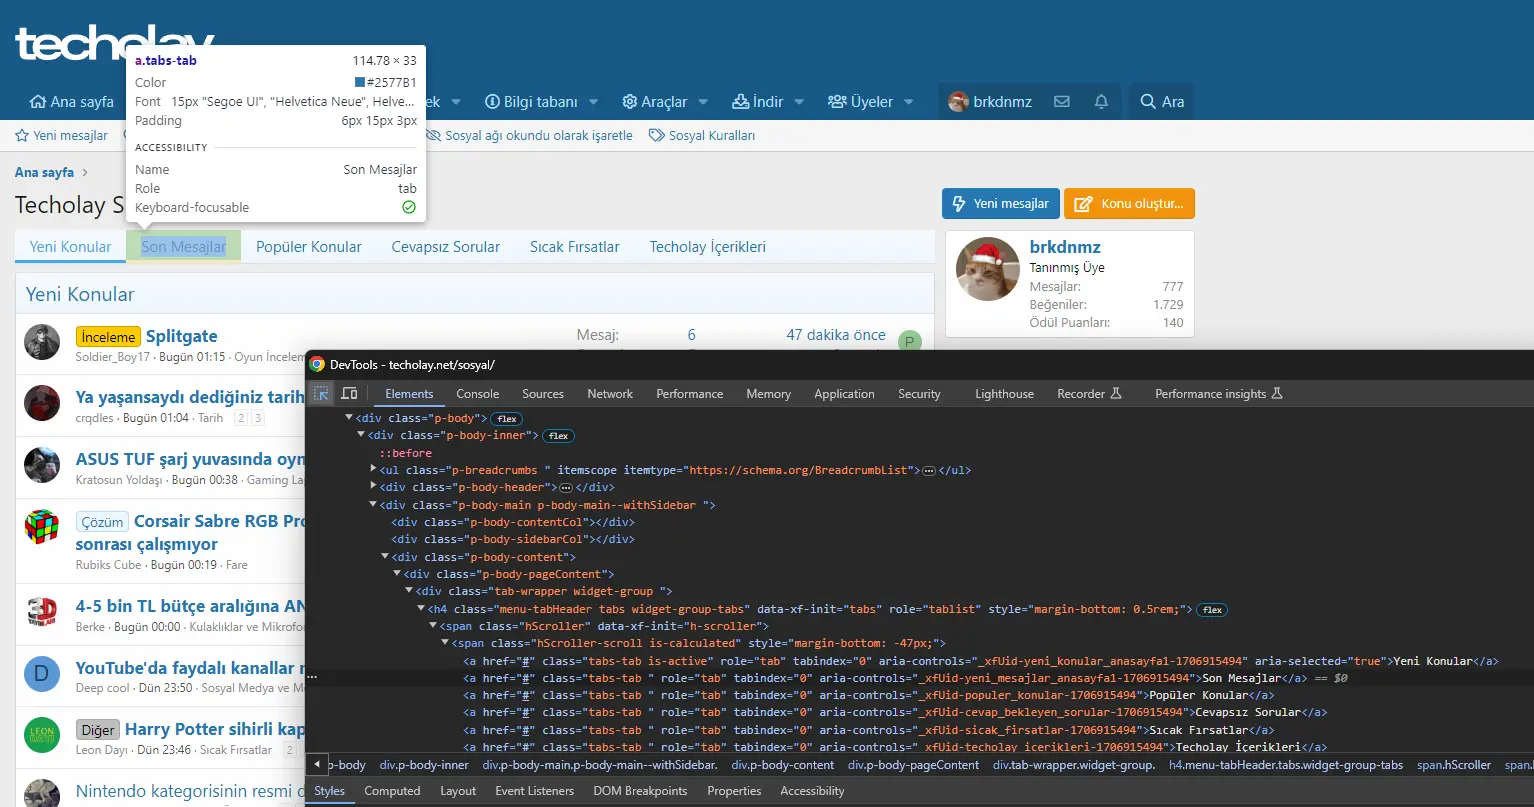Viewport: 1534px width, 807px height.
Task: Switch to the Console tab in DevTools
Action: [477, 394]
